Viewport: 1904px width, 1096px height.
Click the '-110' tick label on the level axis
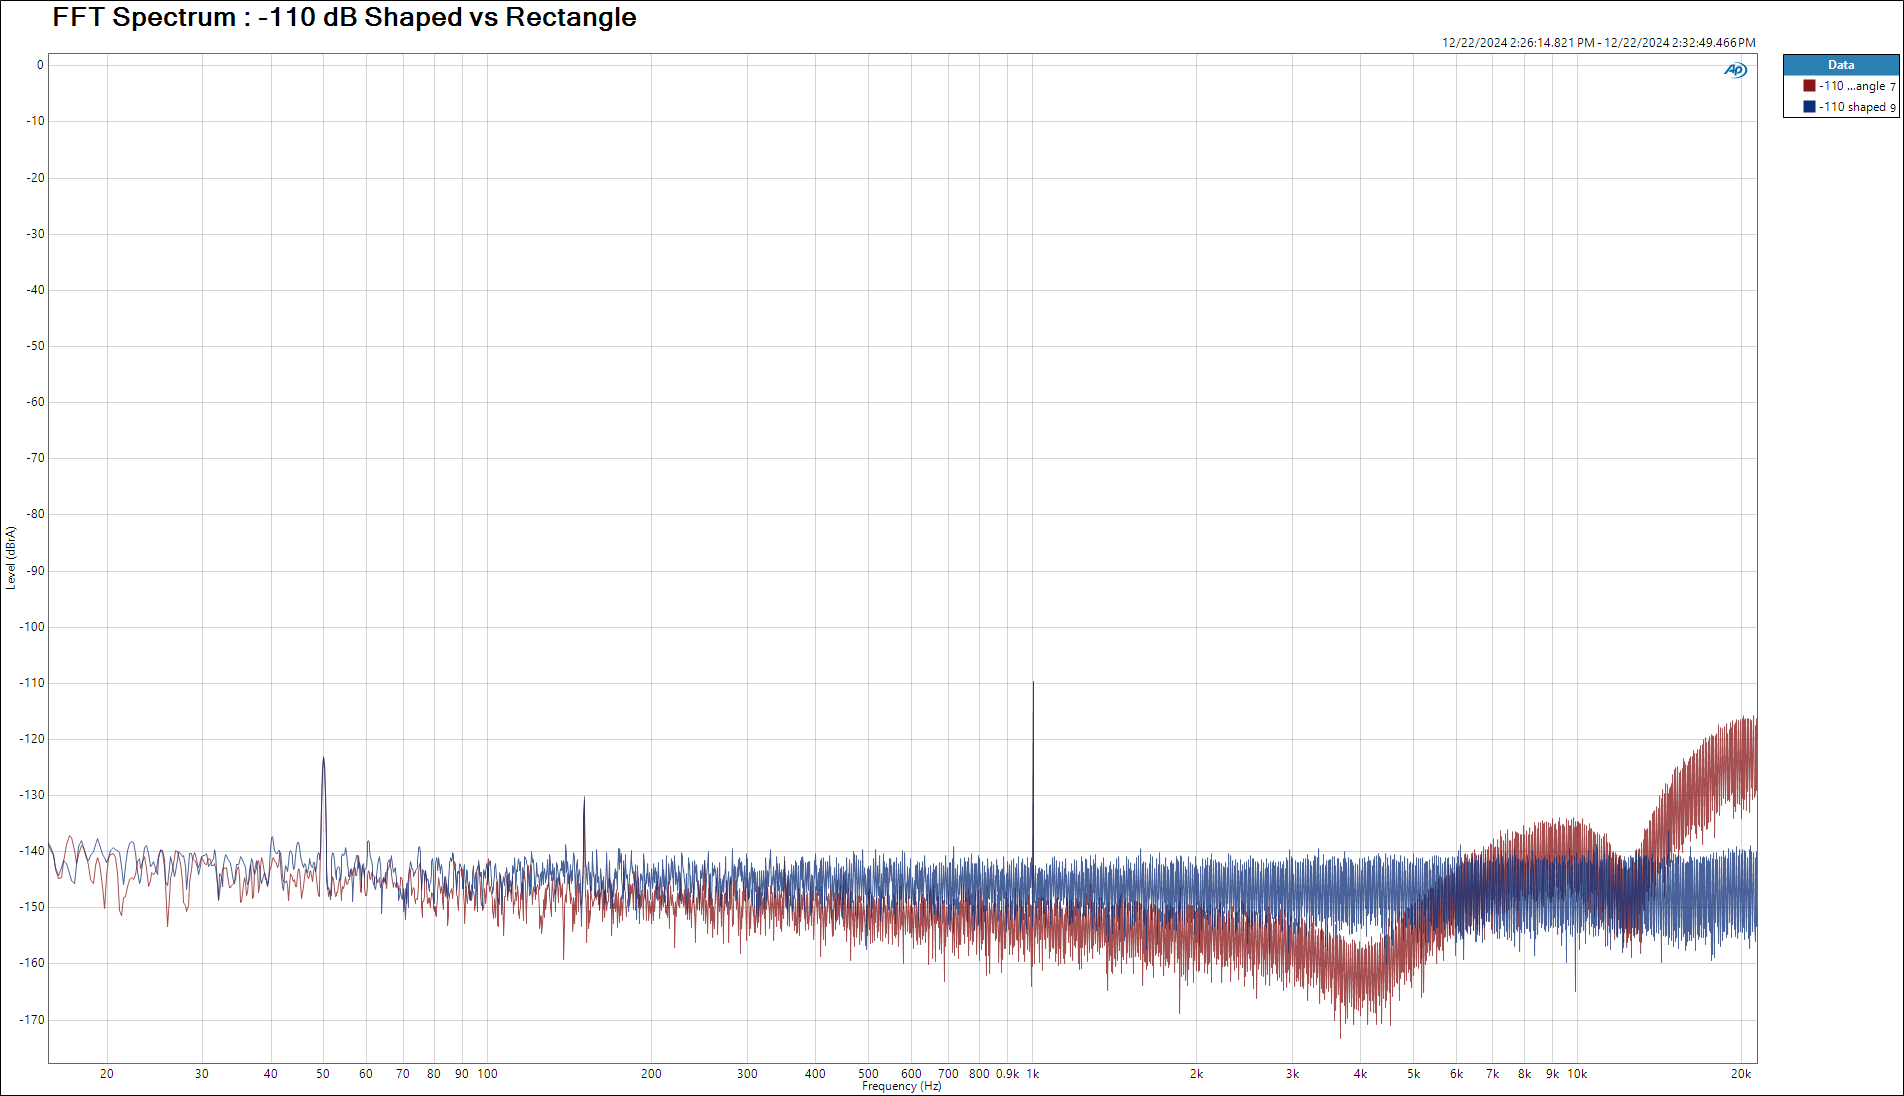pos(33,683)
